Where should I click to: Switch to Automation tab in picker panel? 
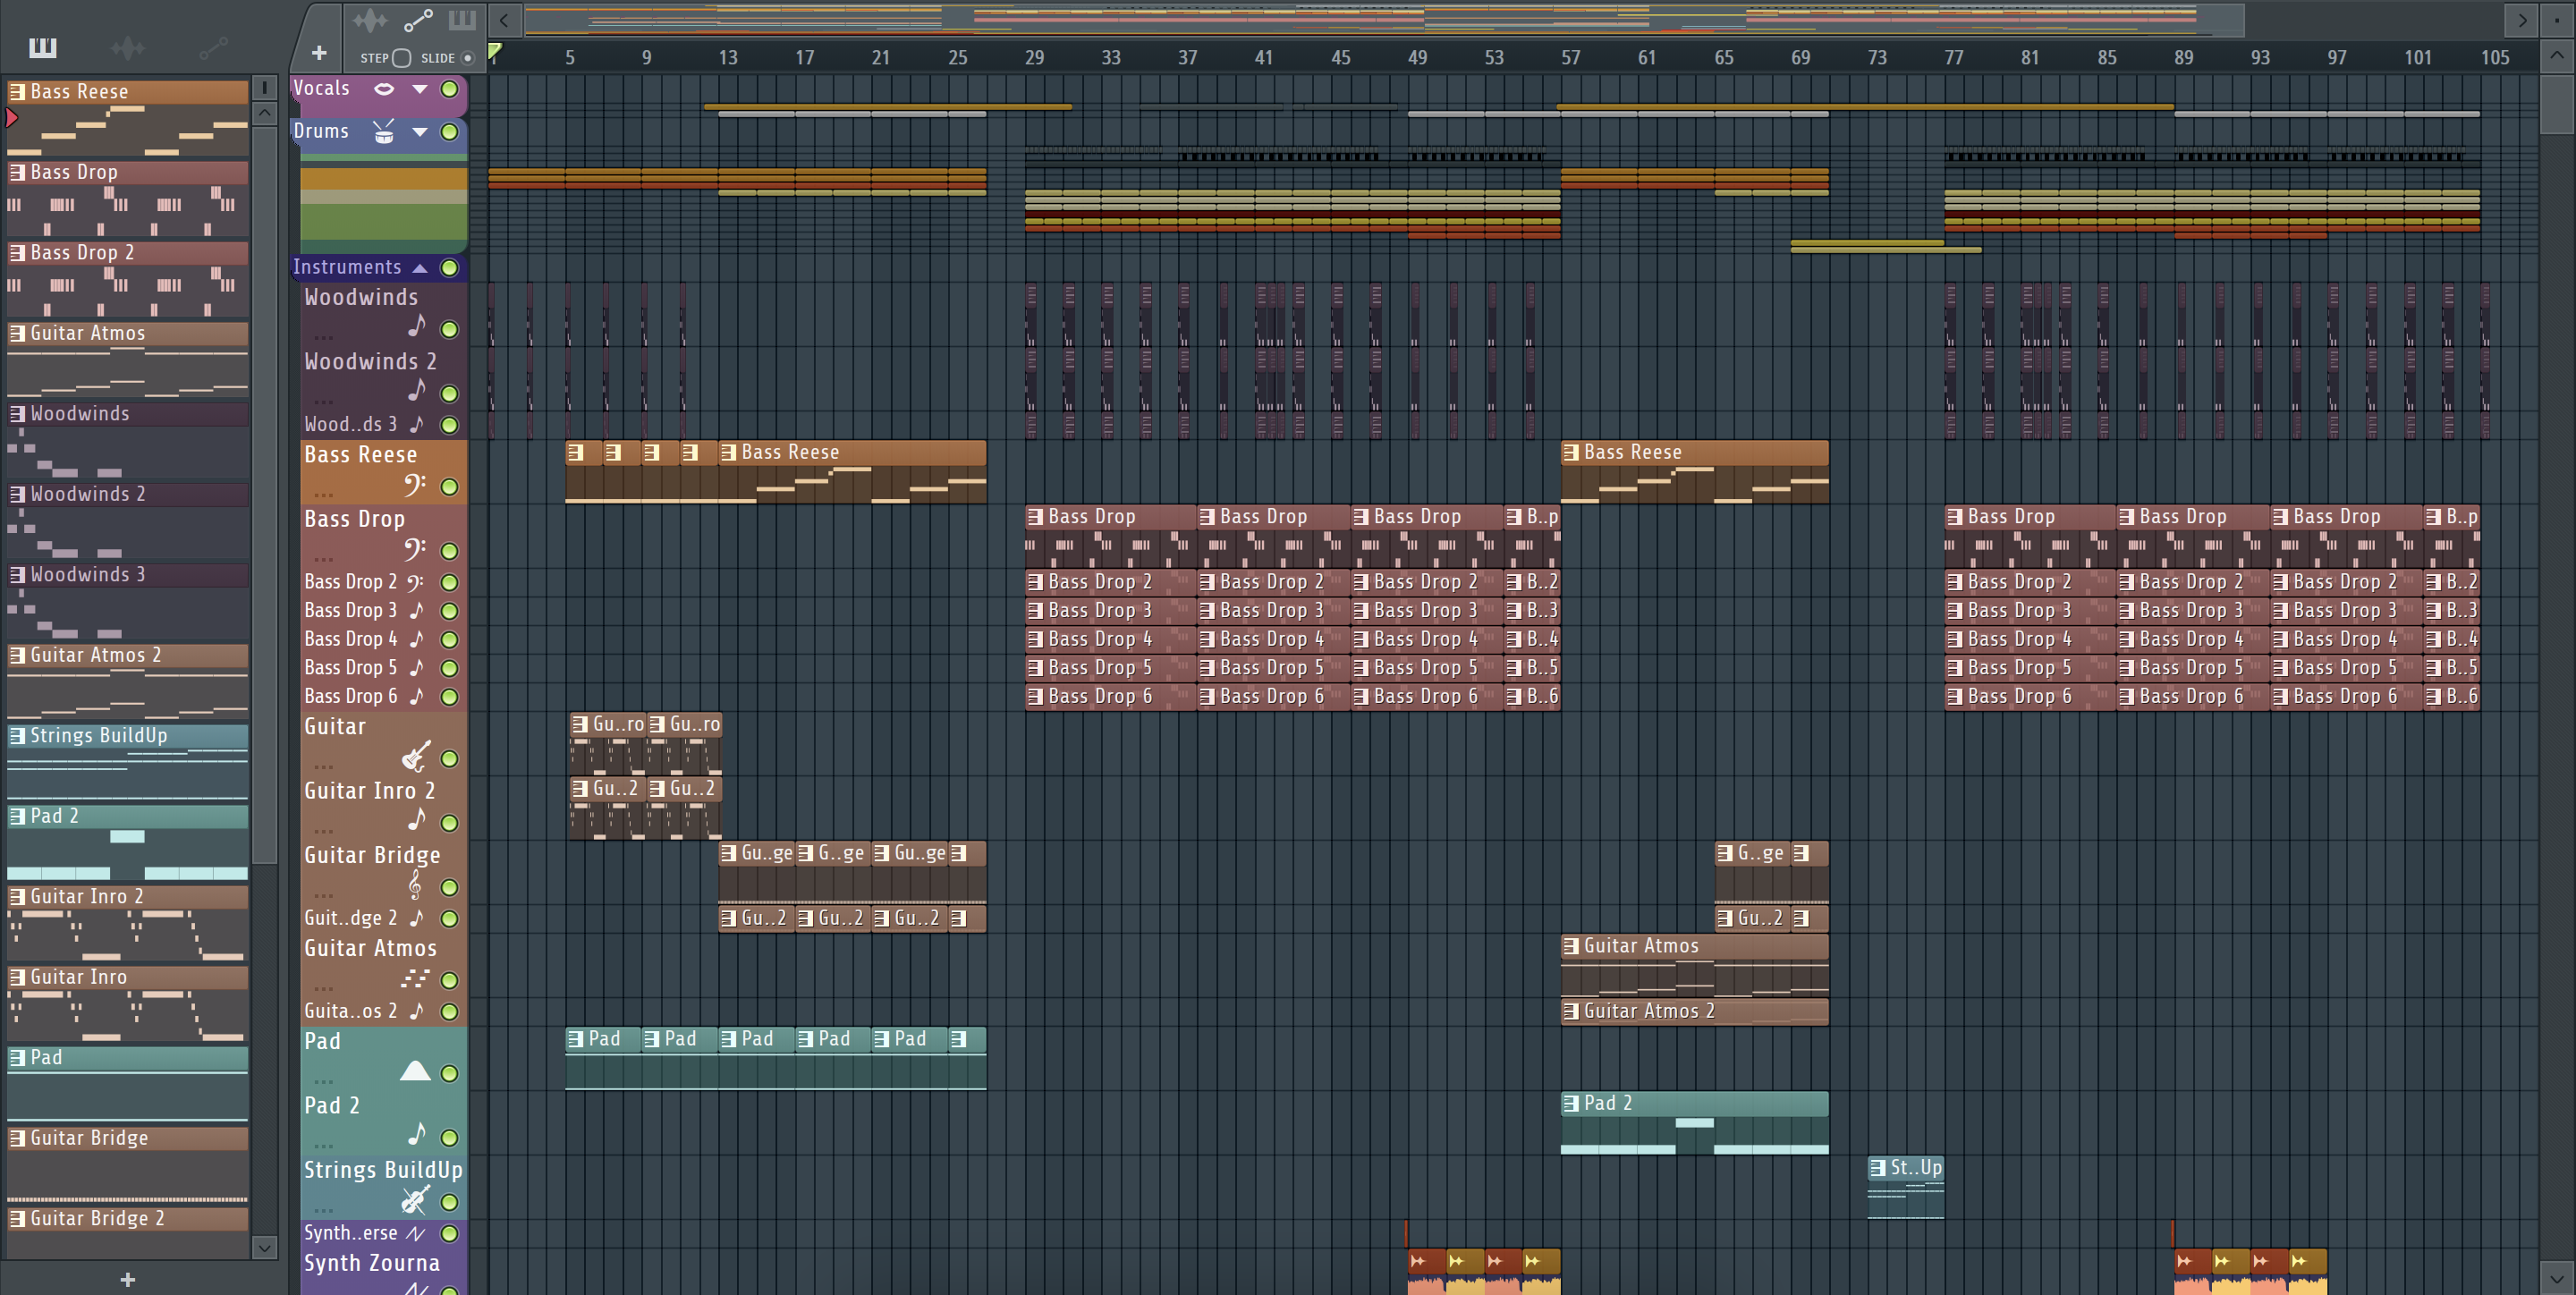213,47
